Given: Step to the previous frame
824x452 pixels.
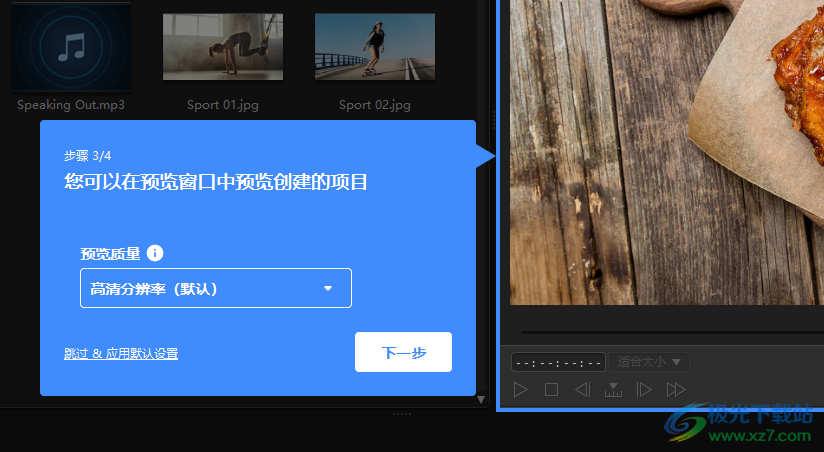Looking at the screenshot, I should [582, 389].
